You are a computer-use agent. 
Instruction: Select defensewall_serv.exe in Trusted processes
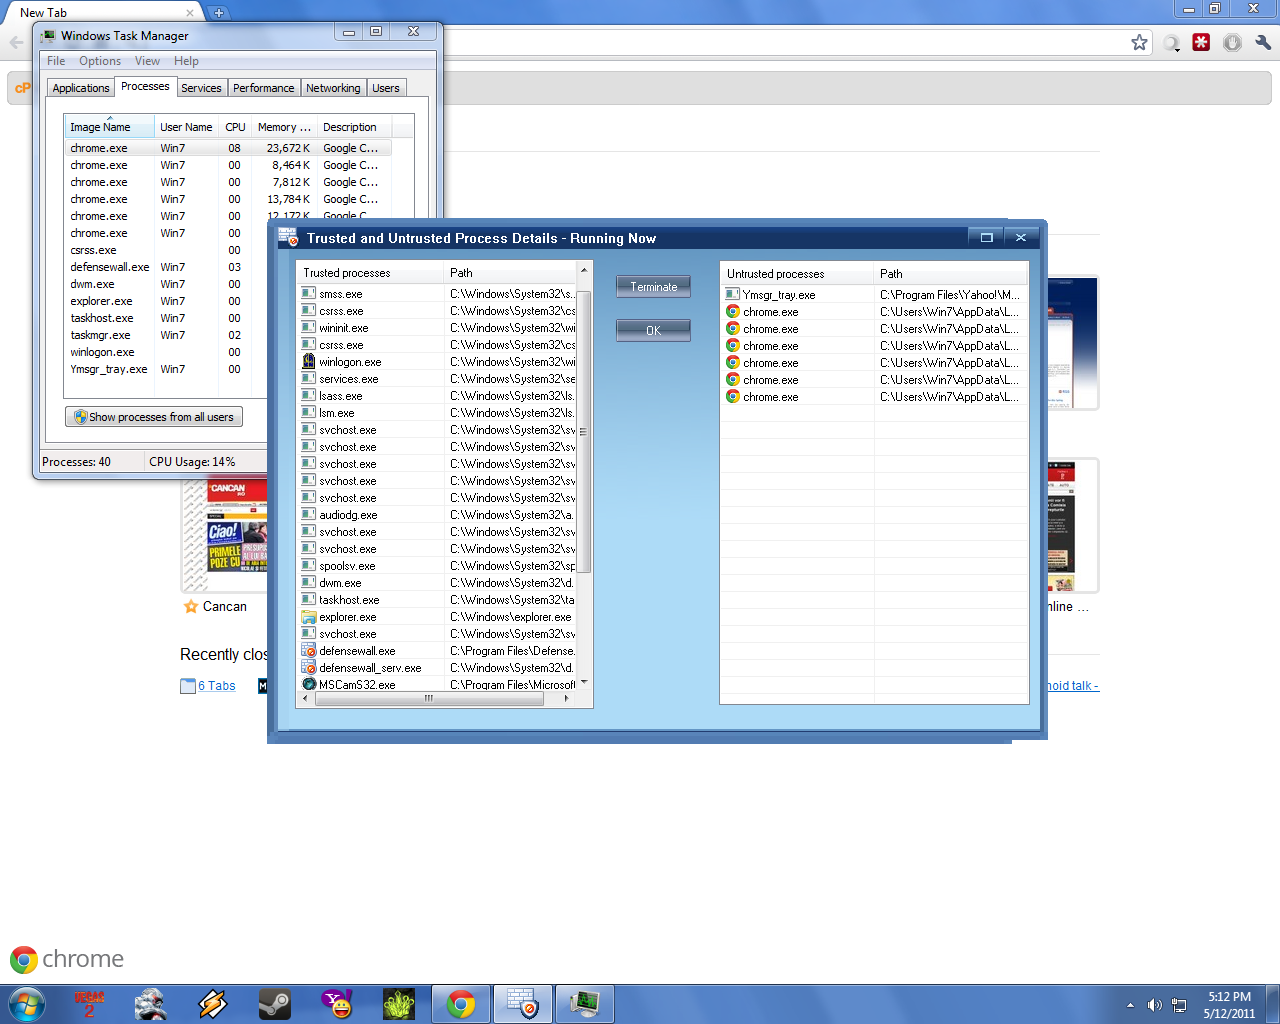pos(438,668)
